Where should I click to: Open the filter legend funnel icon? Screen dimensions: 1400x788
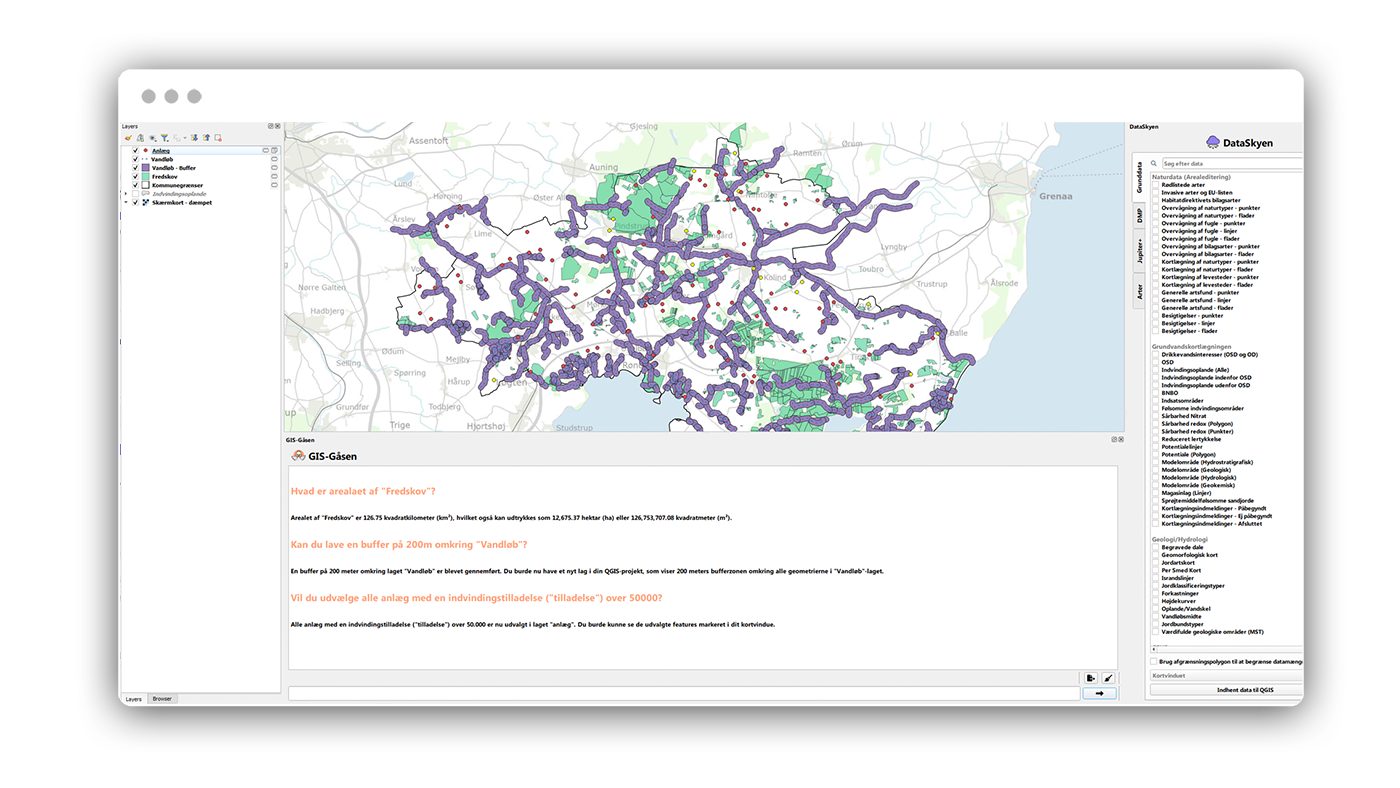tap(164, 138)
